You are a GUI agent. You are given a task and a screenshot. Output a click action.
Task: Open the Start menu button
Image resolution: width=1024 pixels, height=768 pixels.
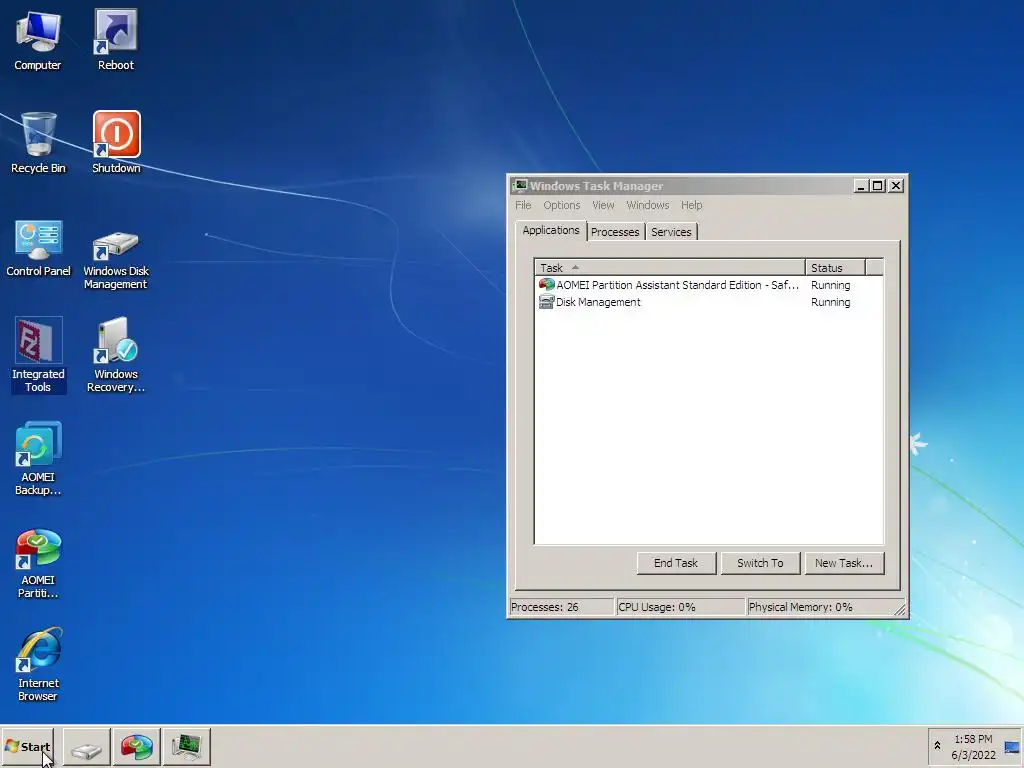pos(27,746)
